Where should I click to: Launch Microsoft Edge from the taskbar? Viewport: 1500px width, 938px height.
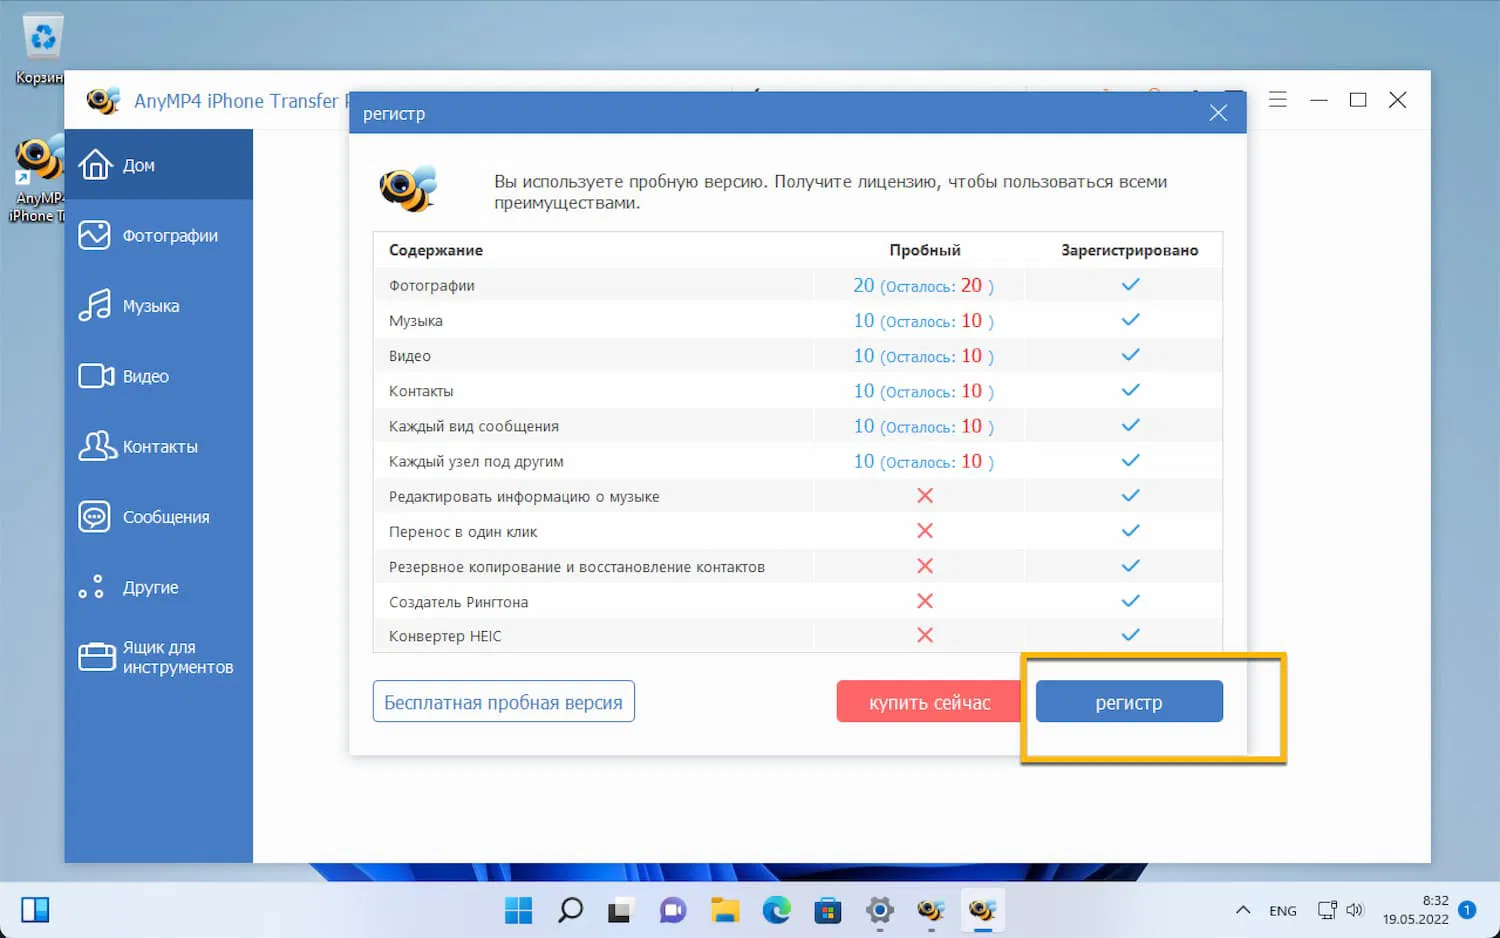(x=777, y=910)
